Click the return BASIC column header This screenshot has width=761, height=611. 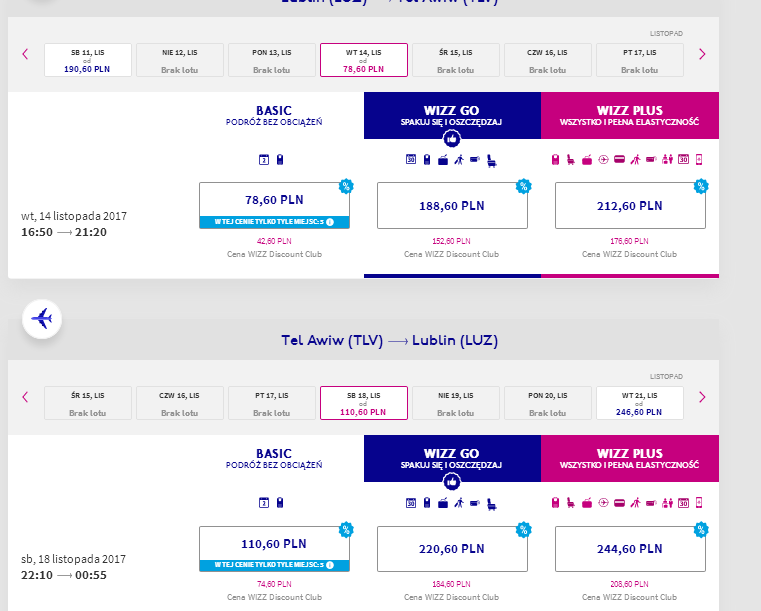[274, 459]
